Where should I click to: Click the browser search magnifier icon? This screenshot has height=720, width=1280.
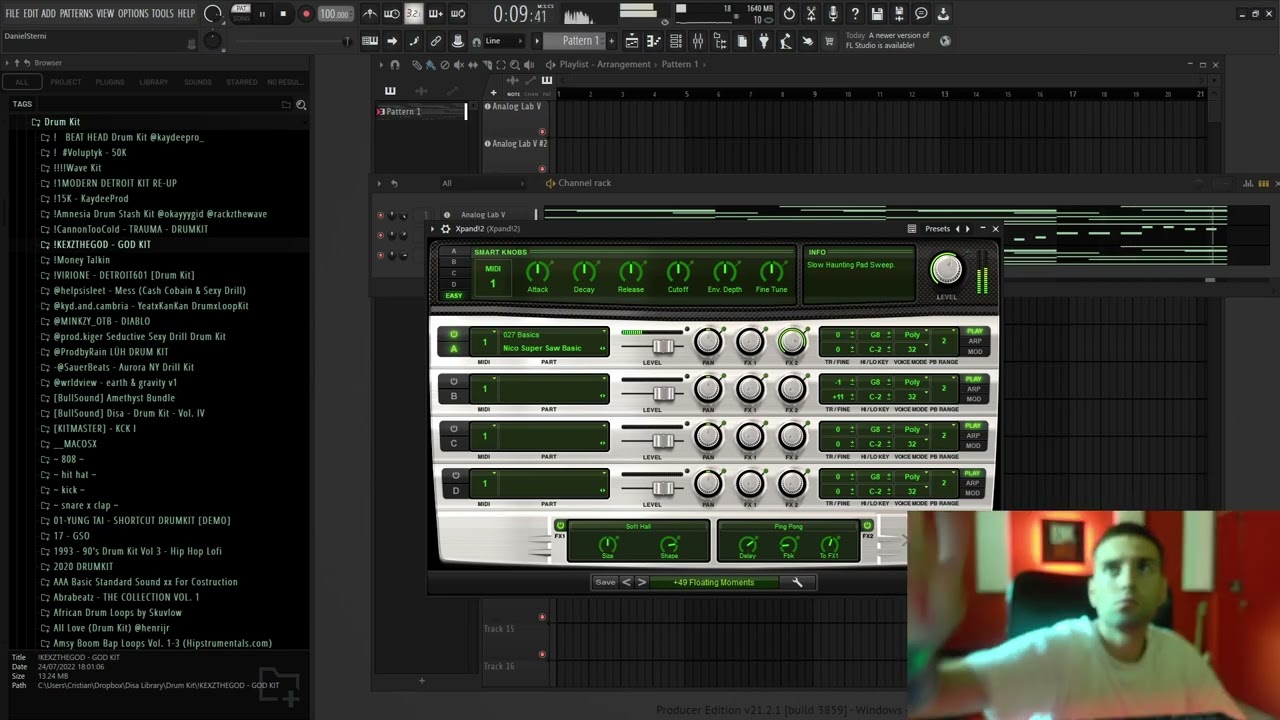(x=301, y=104)
